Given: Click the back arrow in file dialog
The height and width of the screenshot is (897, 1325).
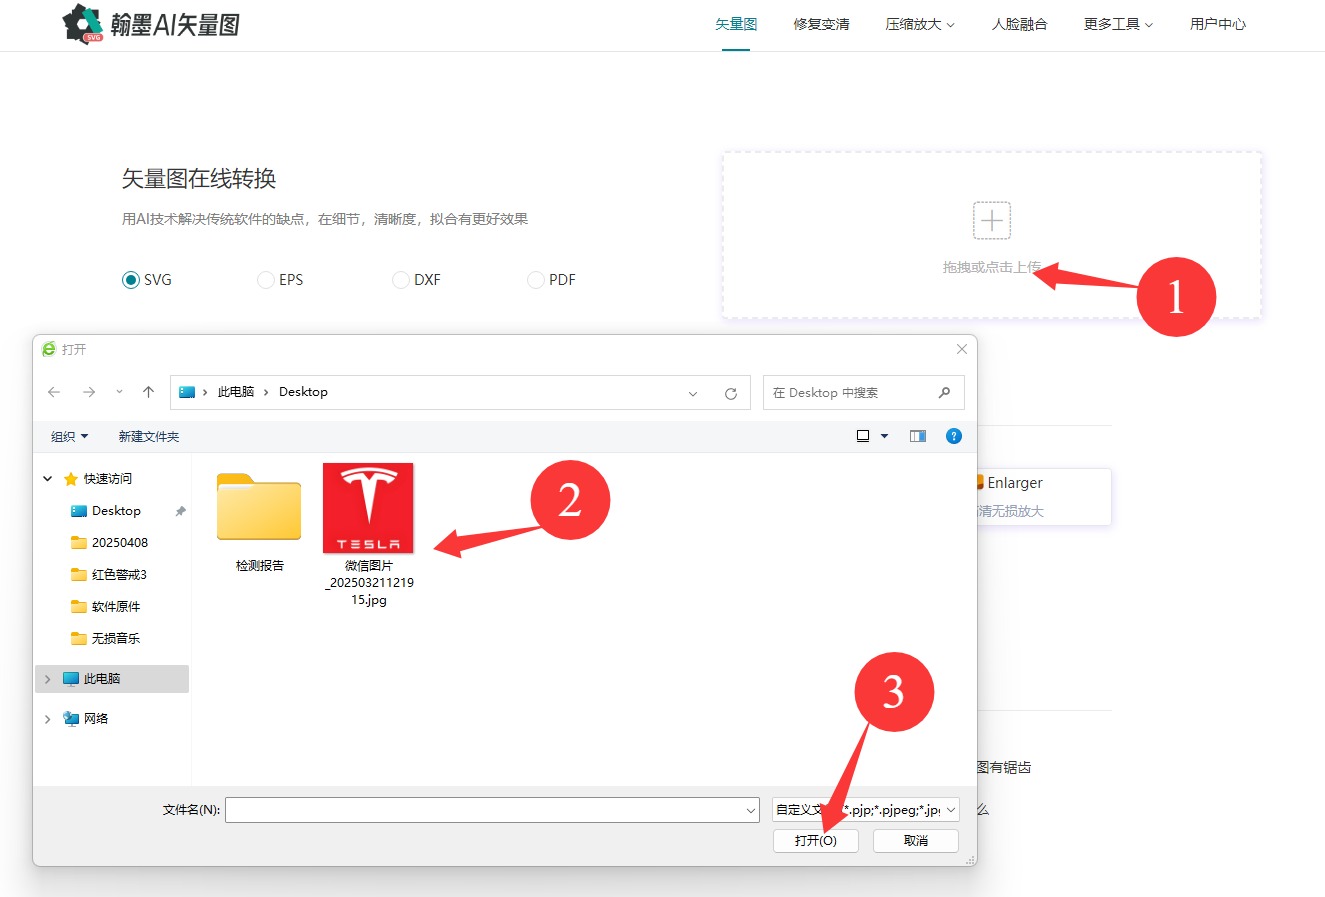Looking at the screenshot, I should [54, 392].
